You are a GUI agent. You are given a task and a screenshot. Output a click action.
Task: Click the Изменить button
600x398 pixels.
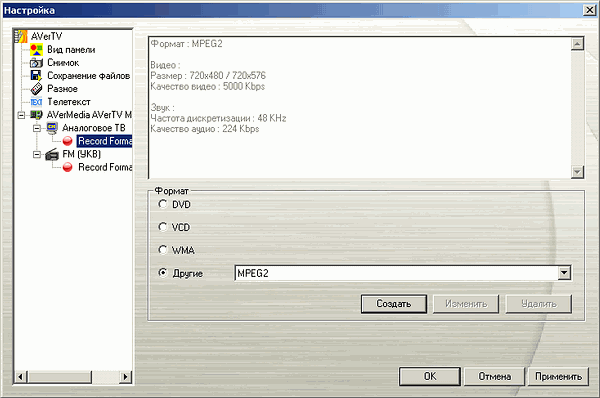point(466,304)
